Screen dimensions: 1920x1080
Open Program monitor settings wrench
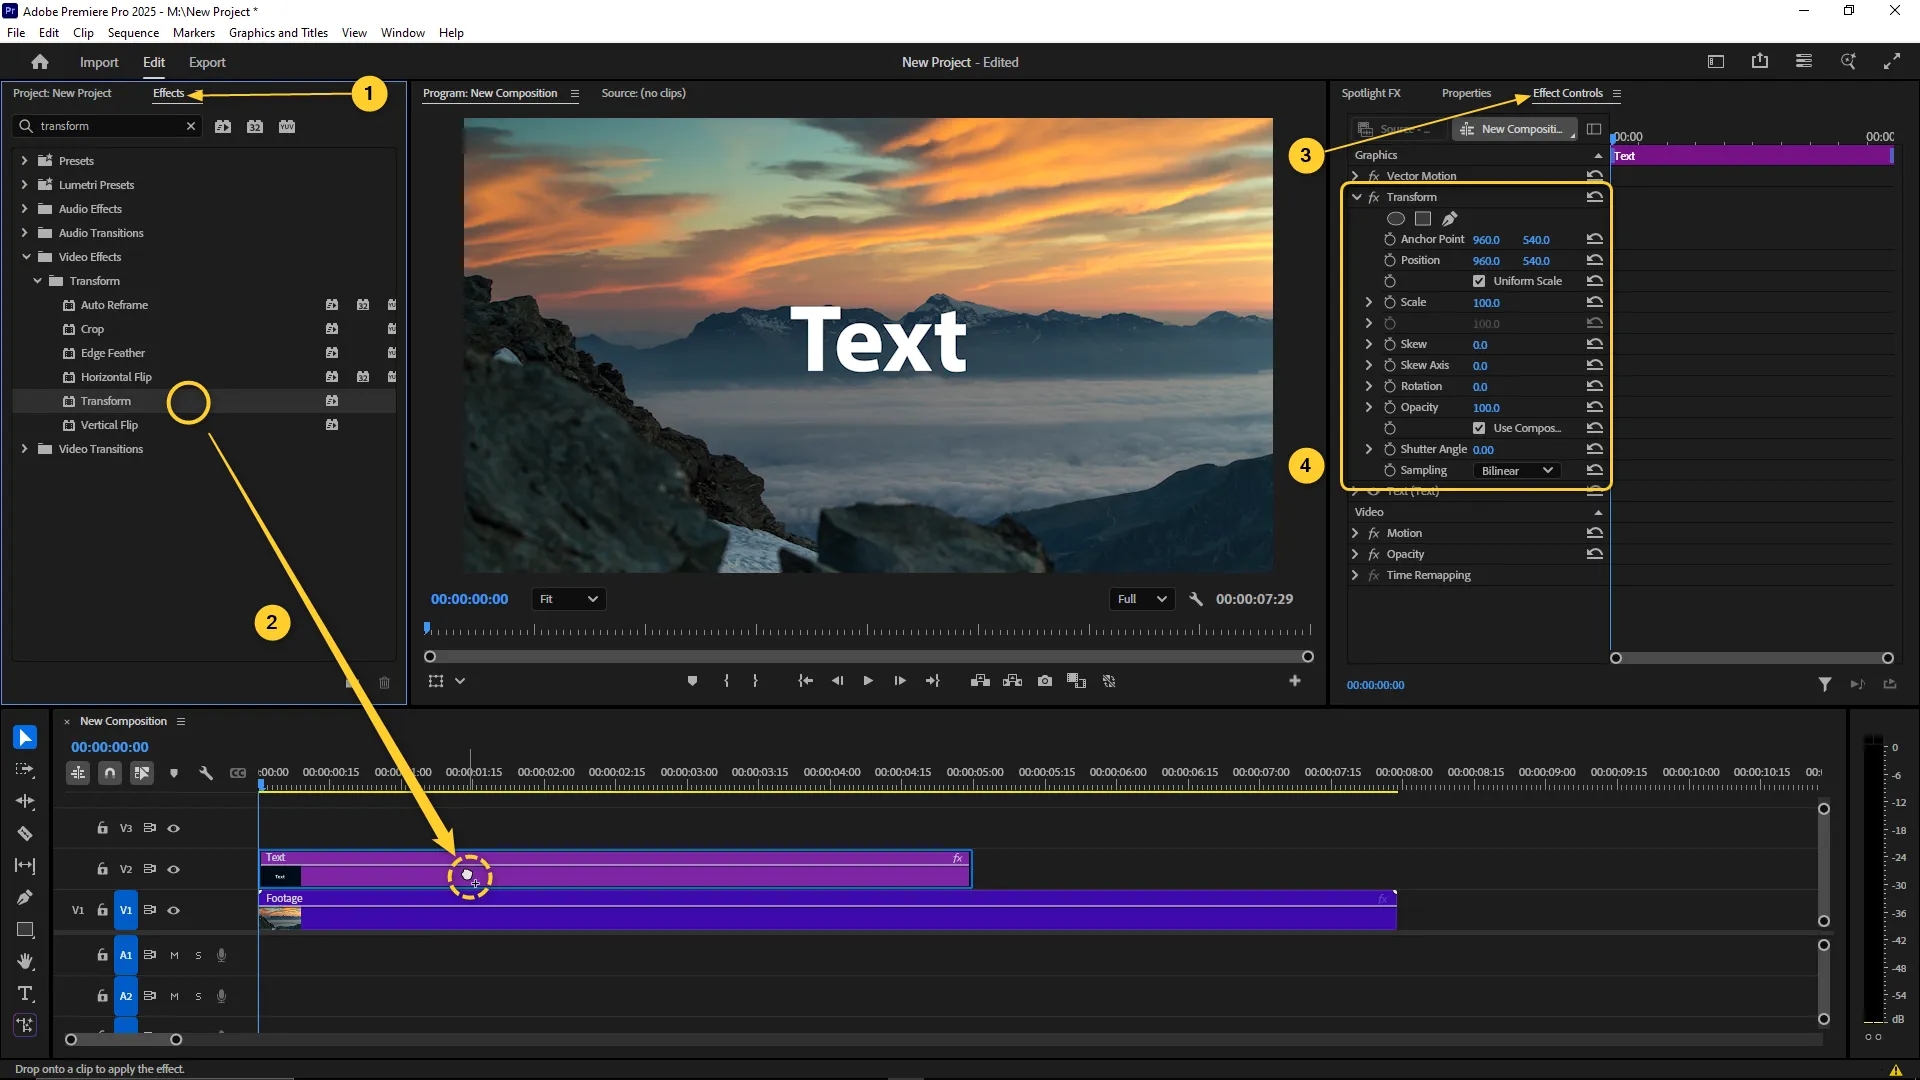click(x=1195, y=599)
